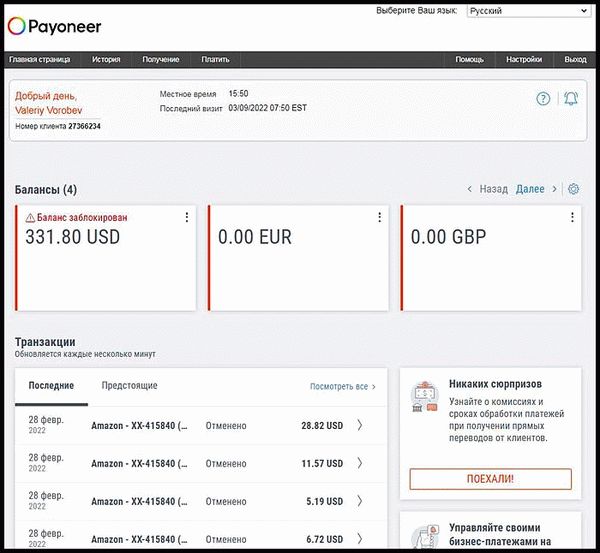Screen dimensions: 600x553
Task: Click the Payoneer logo
Action: coord(54,26)
